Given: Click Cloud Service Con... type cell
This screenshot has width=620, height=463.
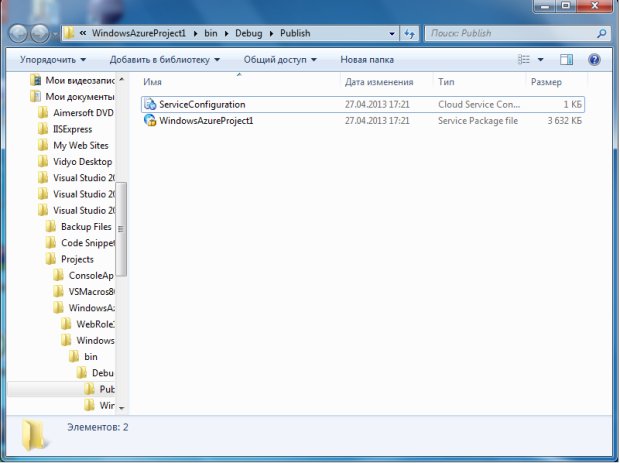Looking at the screenshot, I should click(x=479, y=104).
